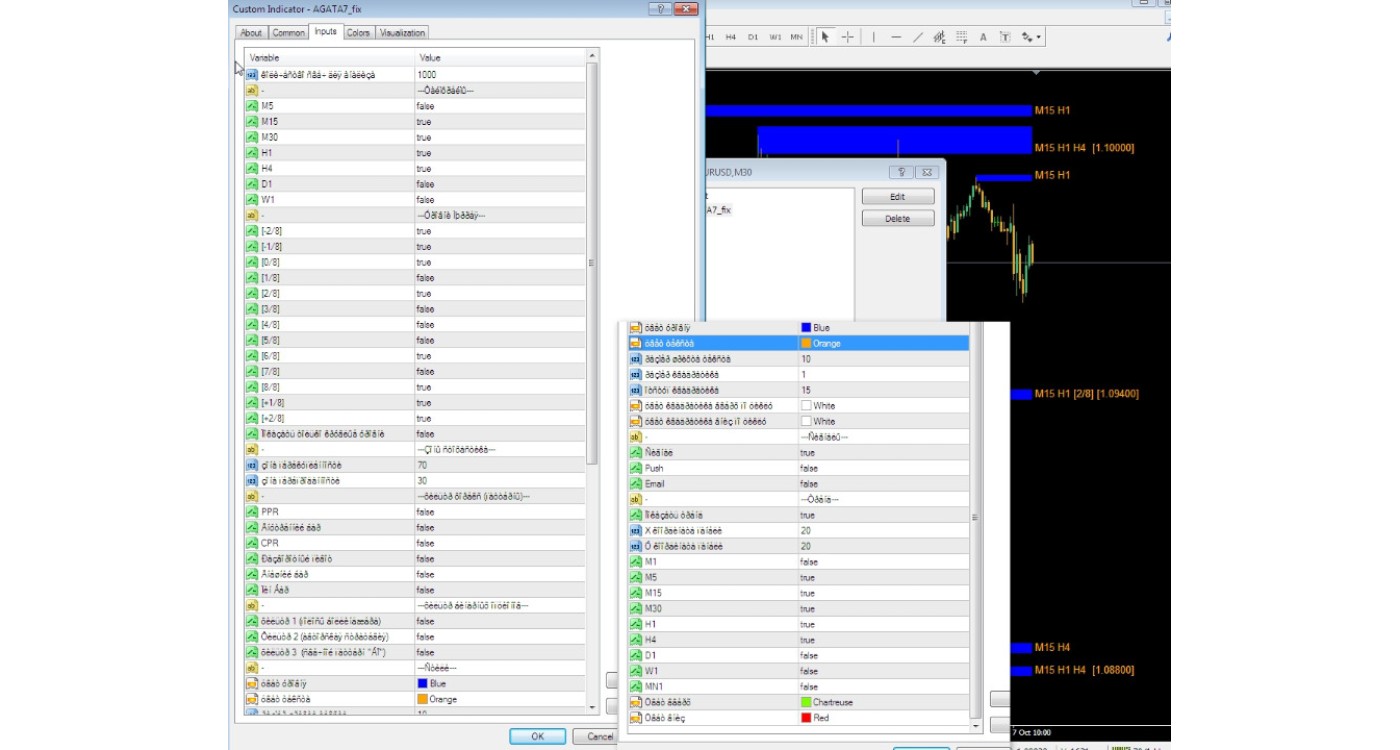The height and width of the screenshot is (750, 1400).
Task: Select the Fibonacci retracement tool
Action: click(x=961, y=37)
